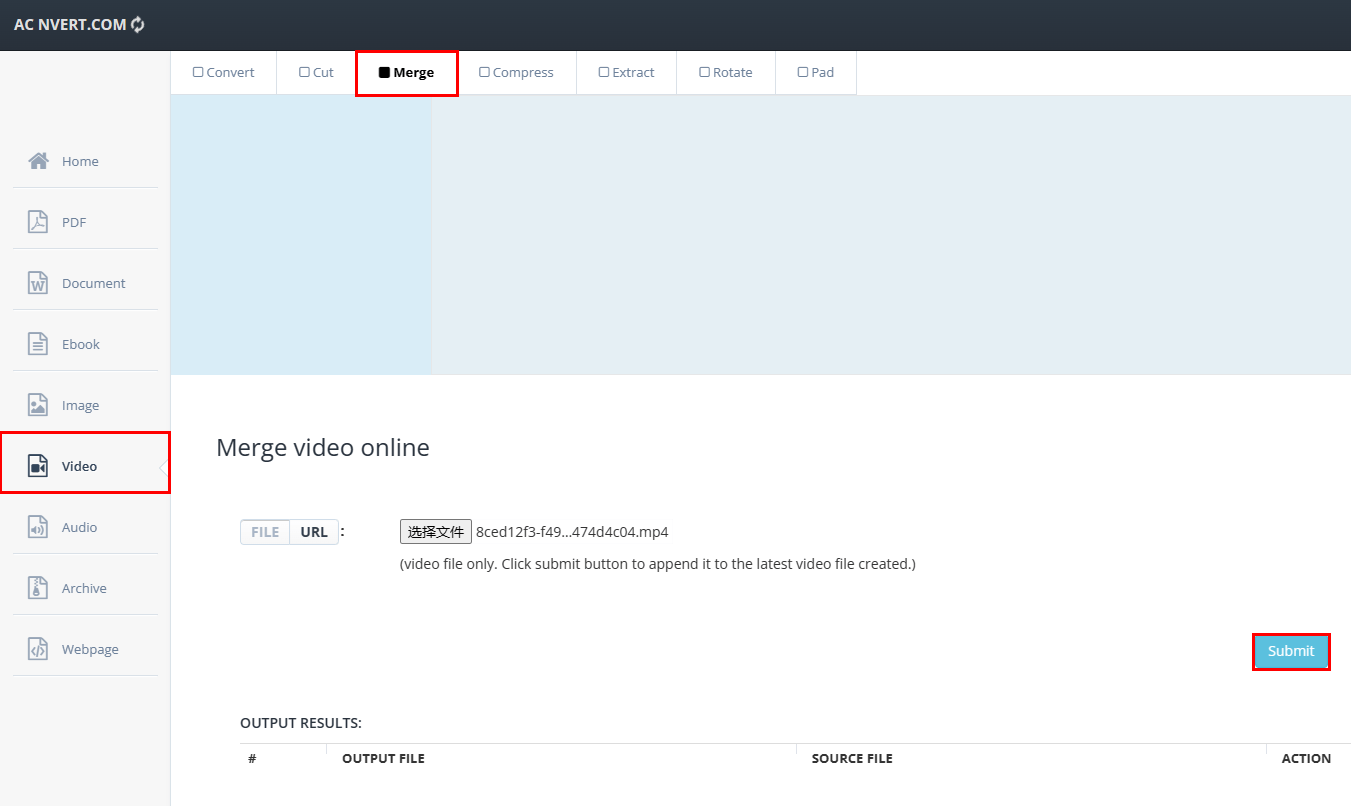Select the Rotate tab
Image resolution: width=1351 pixels, height=806 pixels.
coord(725,73)
